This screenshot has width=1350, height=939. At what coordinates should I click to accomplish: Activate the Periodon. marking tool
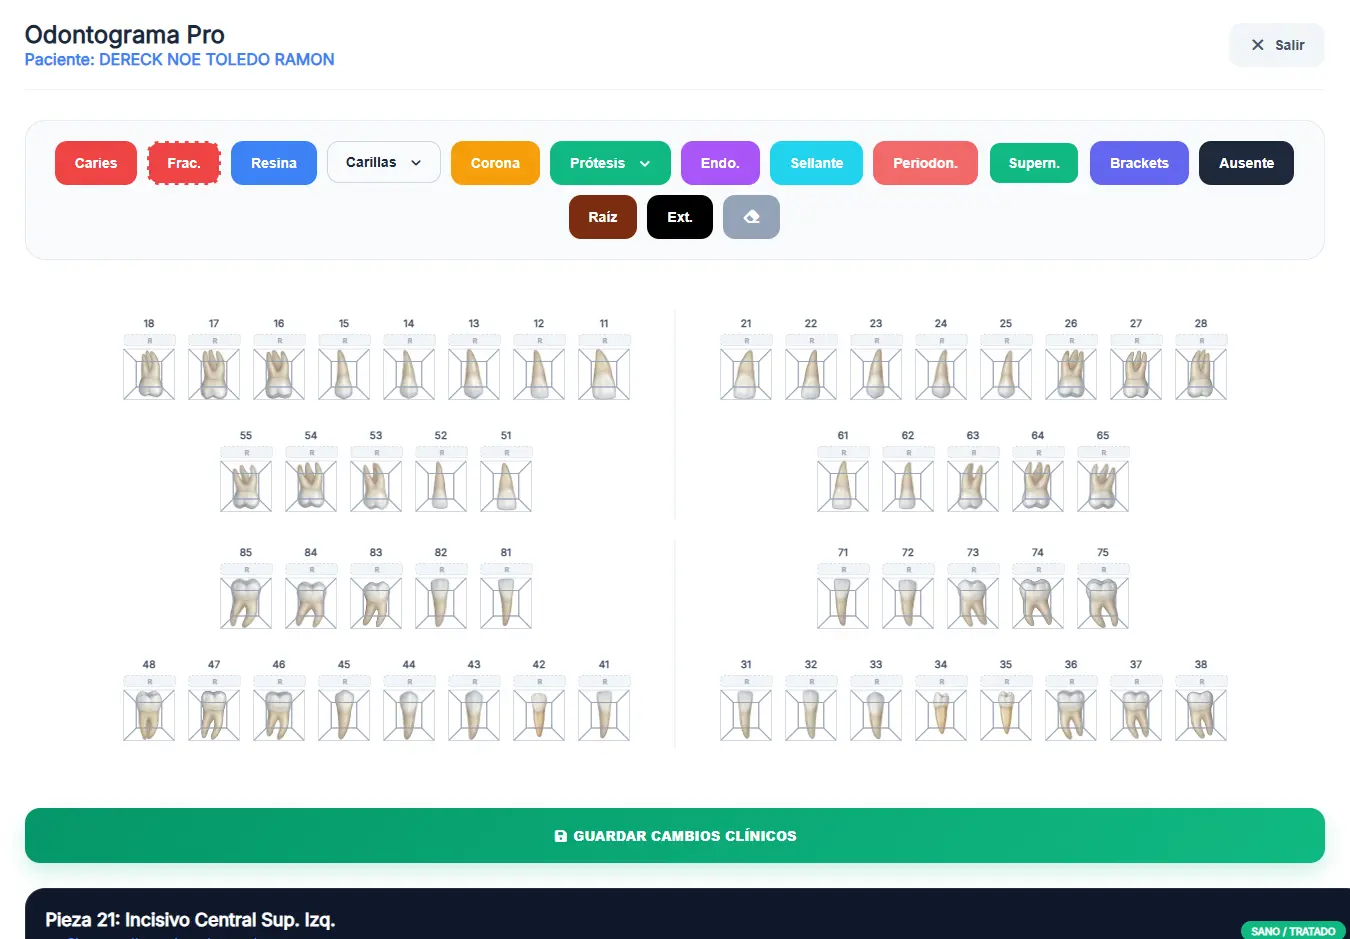click(925, 163)
